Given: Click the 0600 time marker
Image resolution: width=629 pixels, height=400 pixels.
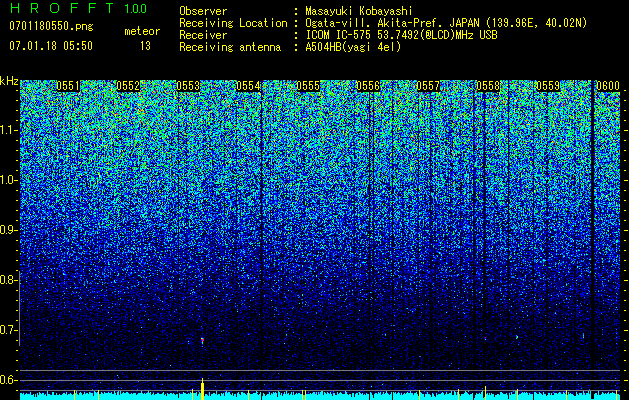Looking at the screenshot, I should pyautogui.click(x=608, y=86).
